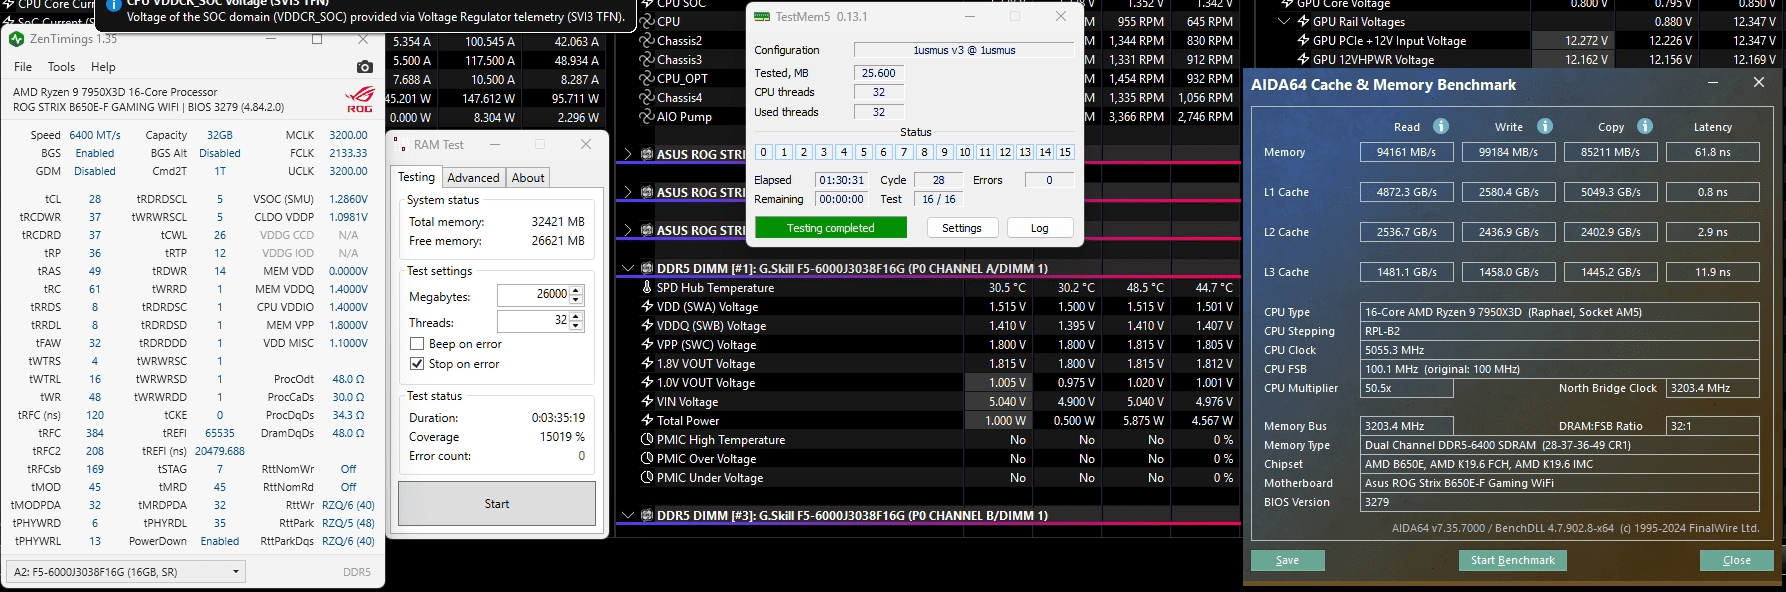Select PMIC Under Voltage status icon
Viewport: 1786px width, 592px height.
pyautogui.click(x=647, y=478)
